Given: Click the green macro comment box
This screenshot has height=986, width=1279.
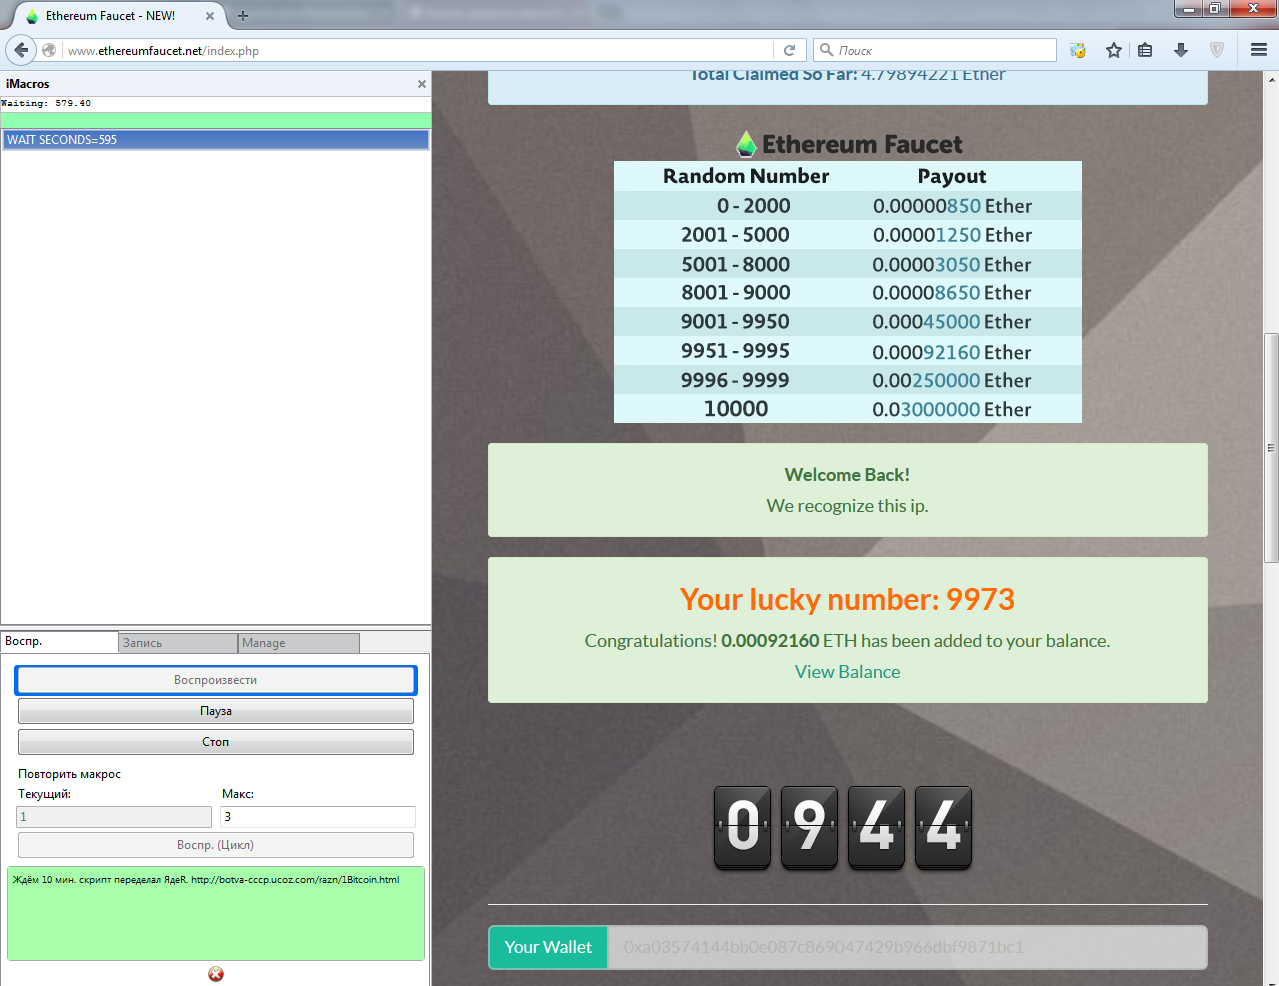Looking at the screenshot, I should tap(216, 913).
